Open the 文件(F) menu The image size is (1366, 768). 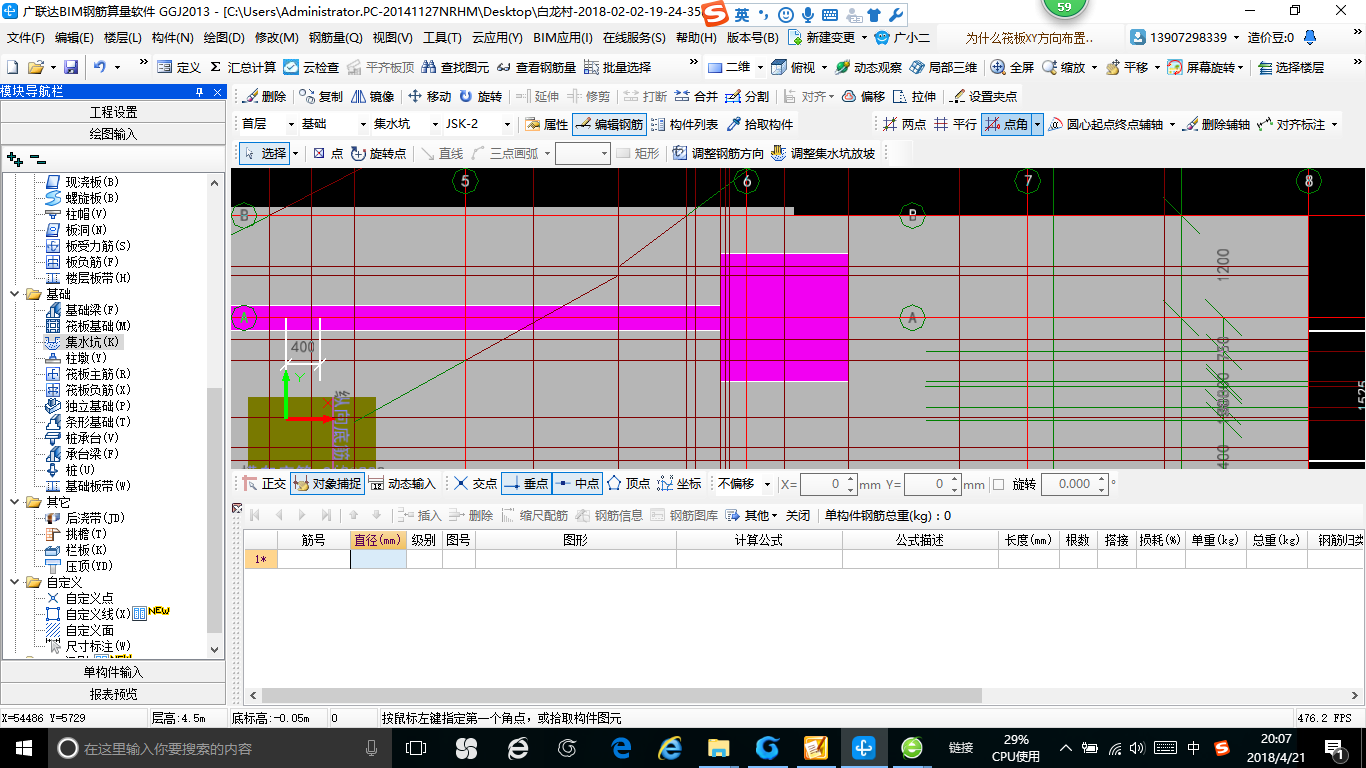click(26, 38)
